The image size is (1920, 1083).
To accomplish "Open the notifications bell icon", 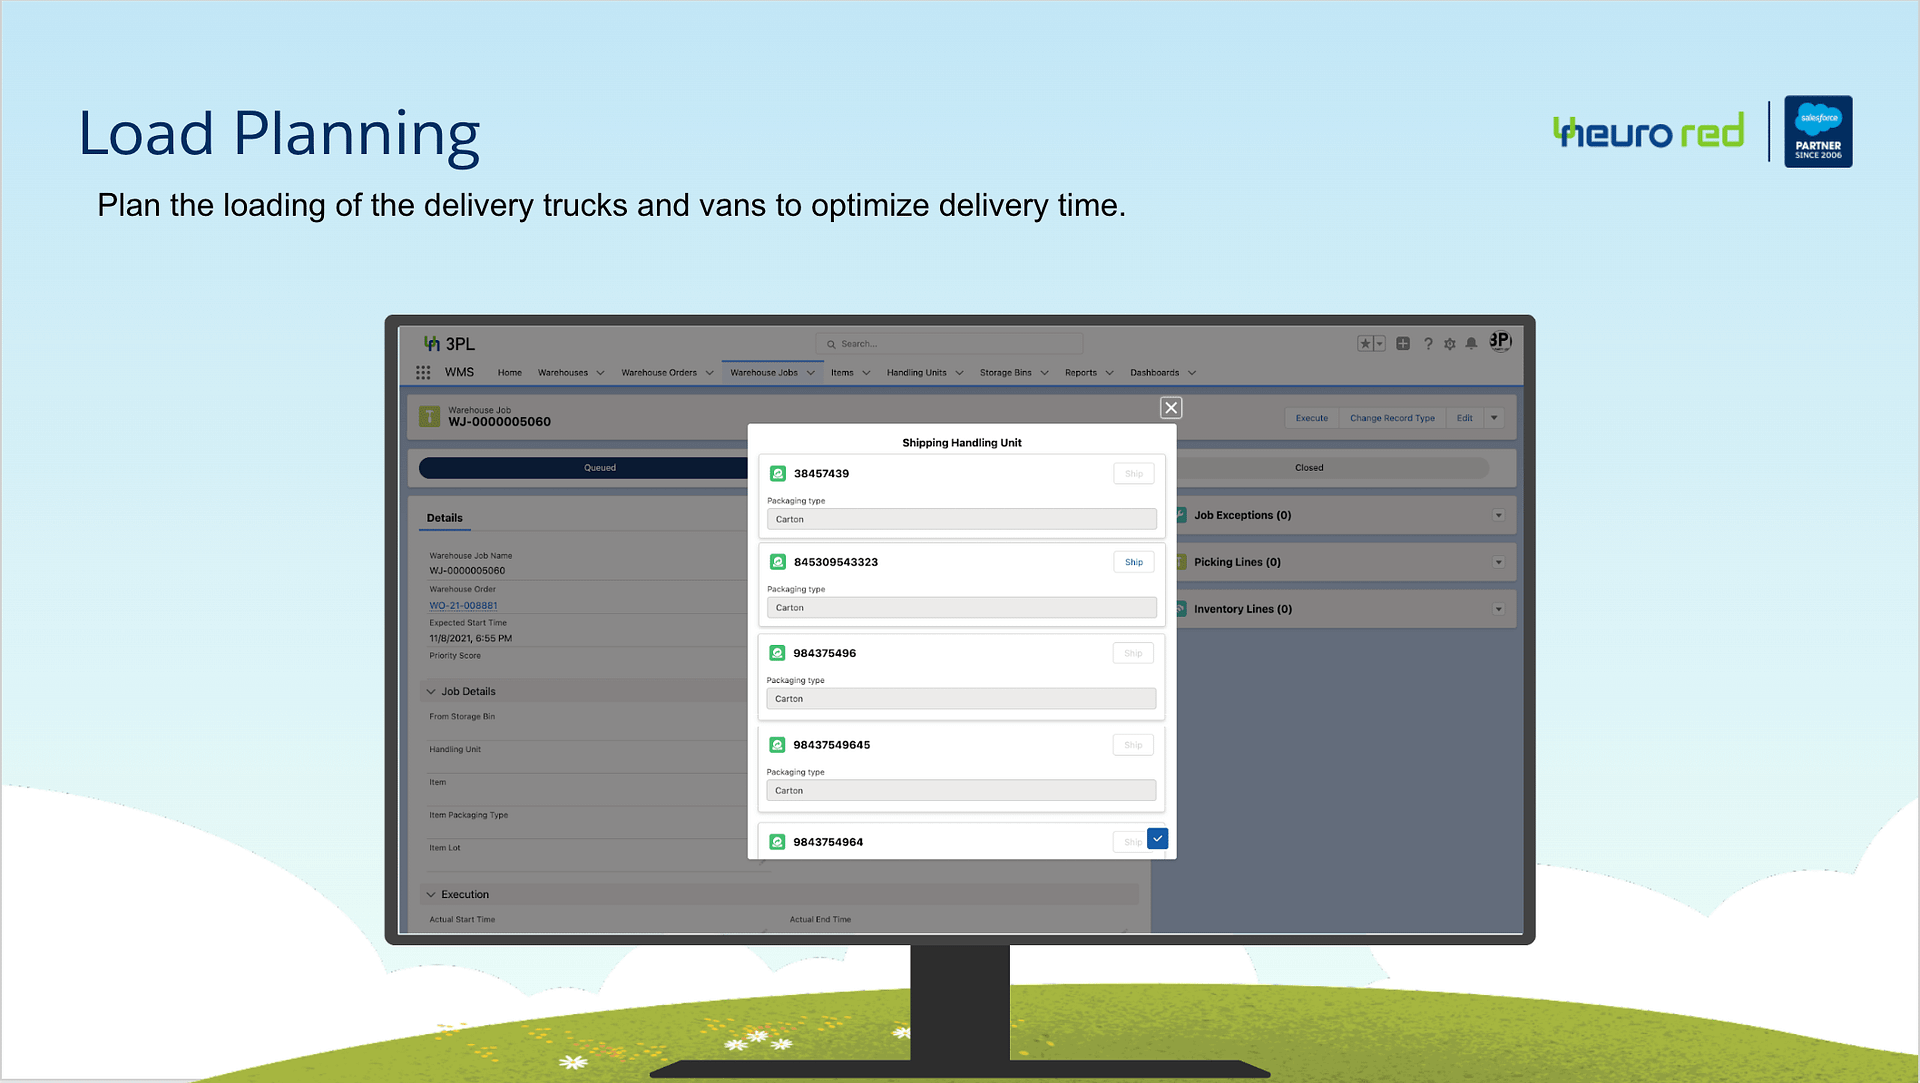I will [1471, 343].
